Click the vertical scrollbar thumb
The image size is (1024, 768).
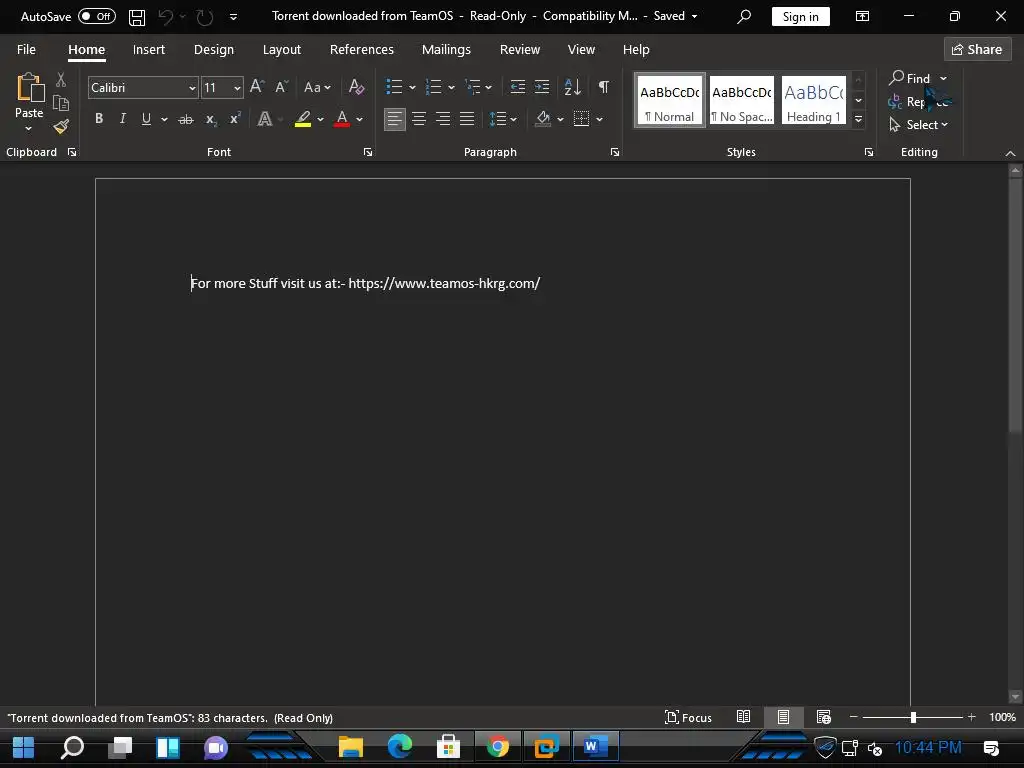click(1014, 305)
